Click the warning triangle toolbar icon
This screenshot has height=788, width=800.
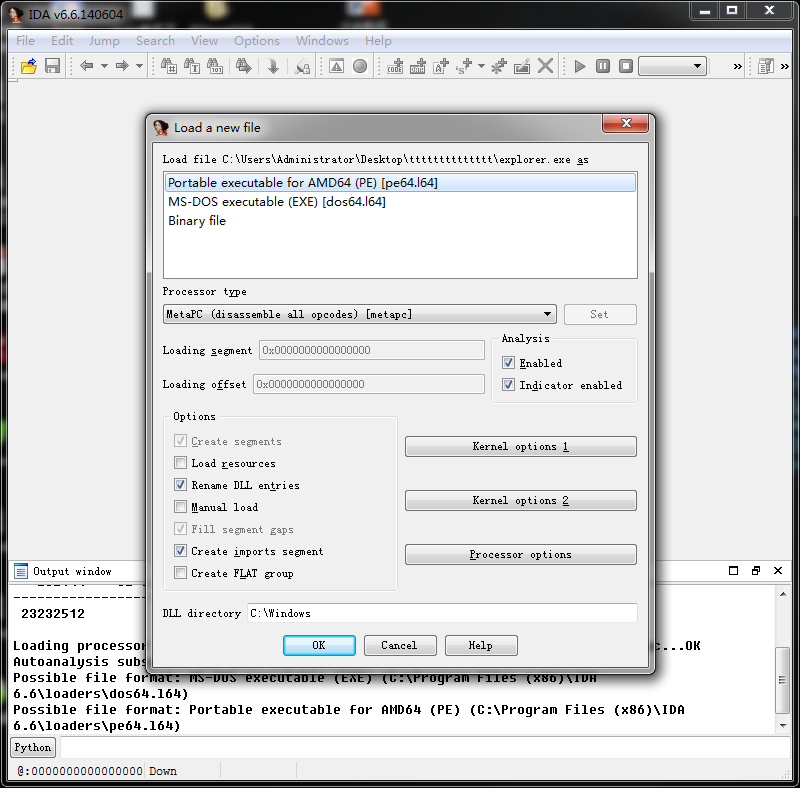pyautogui.click(x=337, y=66)
